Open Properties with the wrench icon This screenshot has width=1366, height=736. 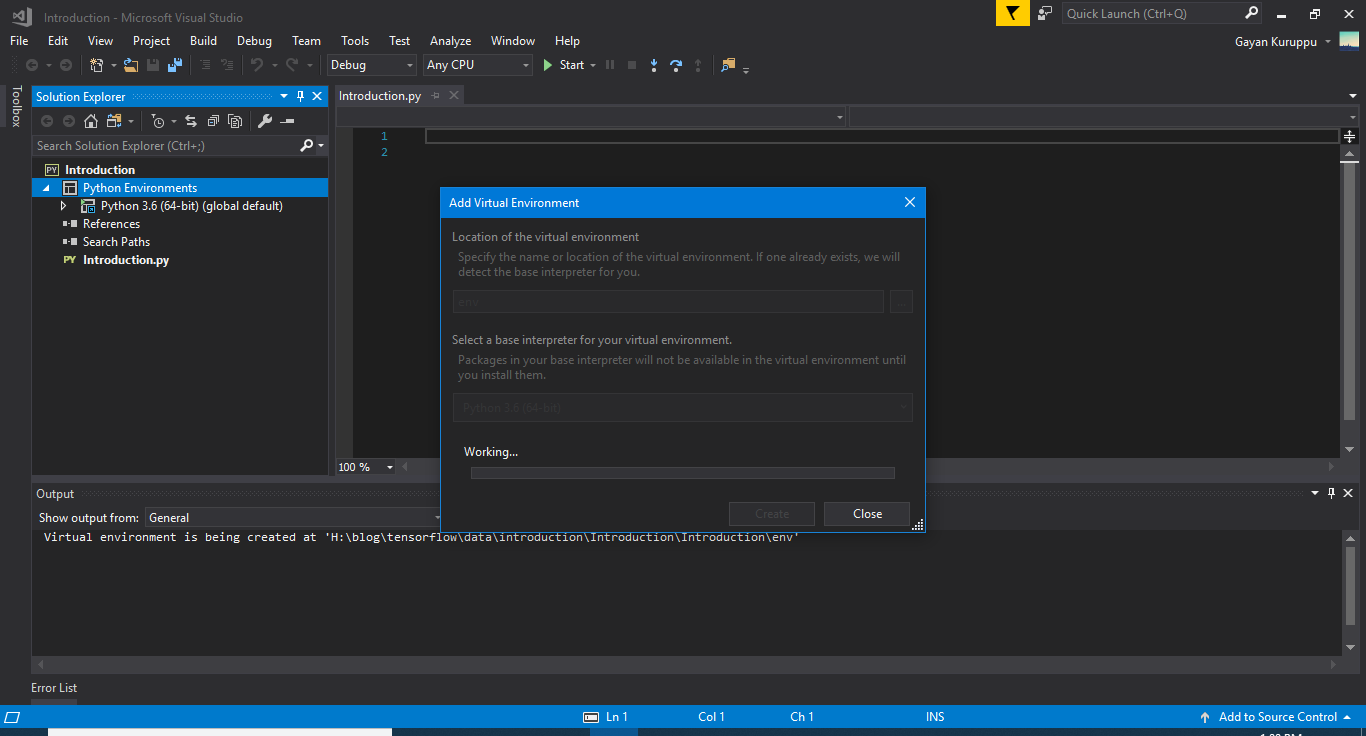pyautogui.click(x=266, y=121)
